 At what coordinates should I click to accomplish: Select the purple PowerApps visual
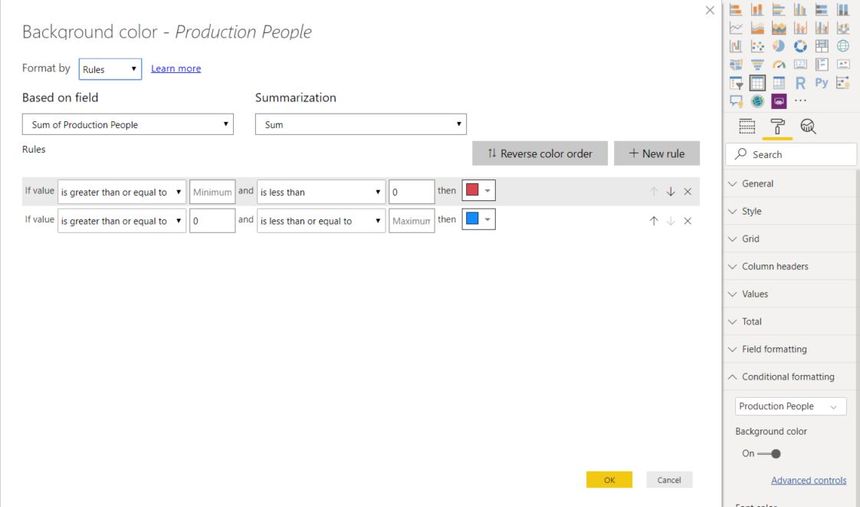click(x=779, y=101)
